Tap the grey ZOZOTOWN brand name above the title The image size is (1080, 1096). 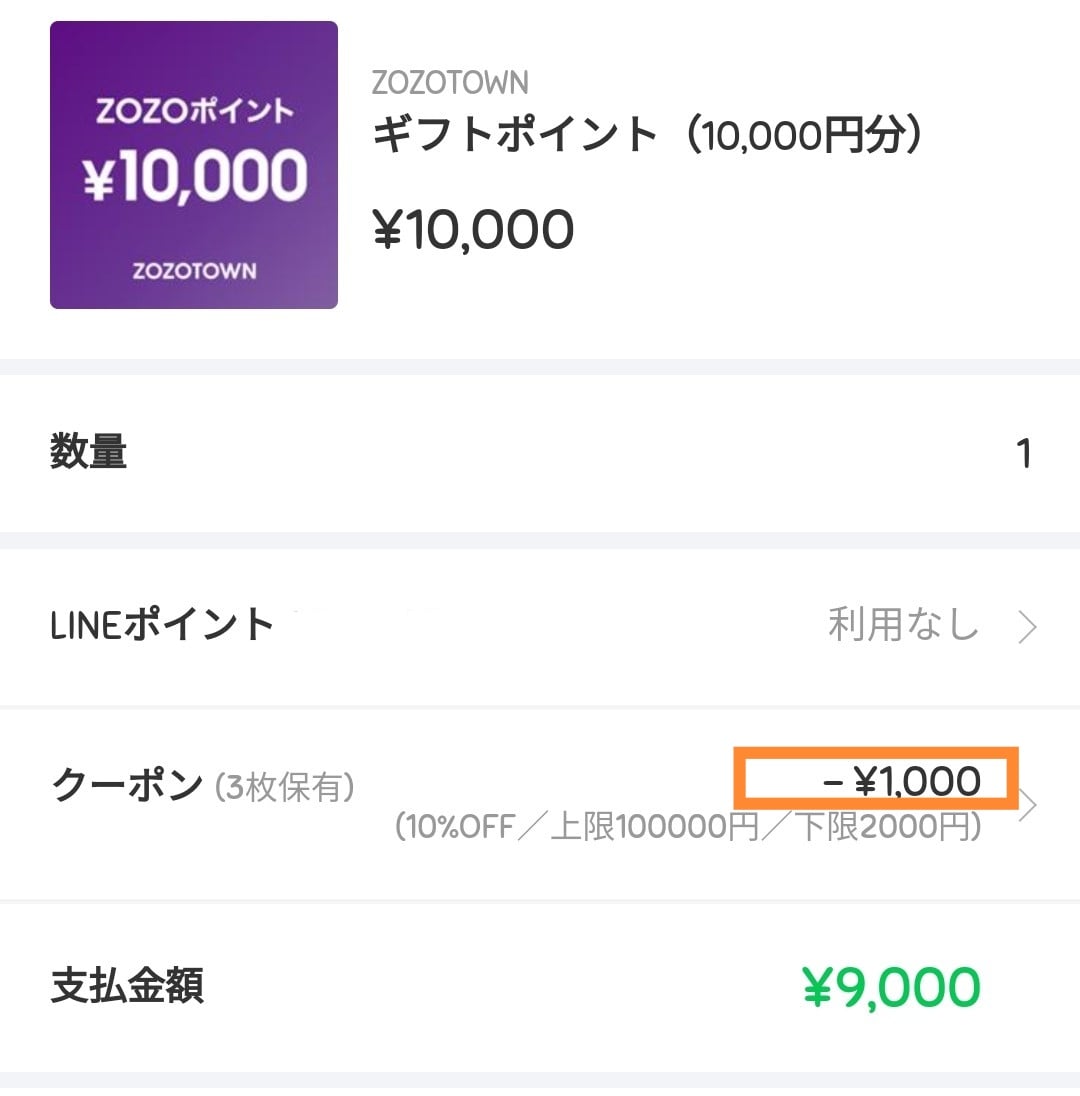click(450, 83)
